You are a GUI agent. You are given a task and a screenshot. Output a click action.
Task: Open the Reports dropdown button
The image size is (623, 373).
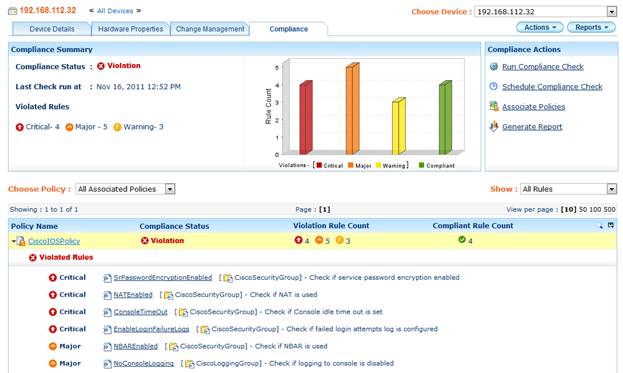[591, 27]
